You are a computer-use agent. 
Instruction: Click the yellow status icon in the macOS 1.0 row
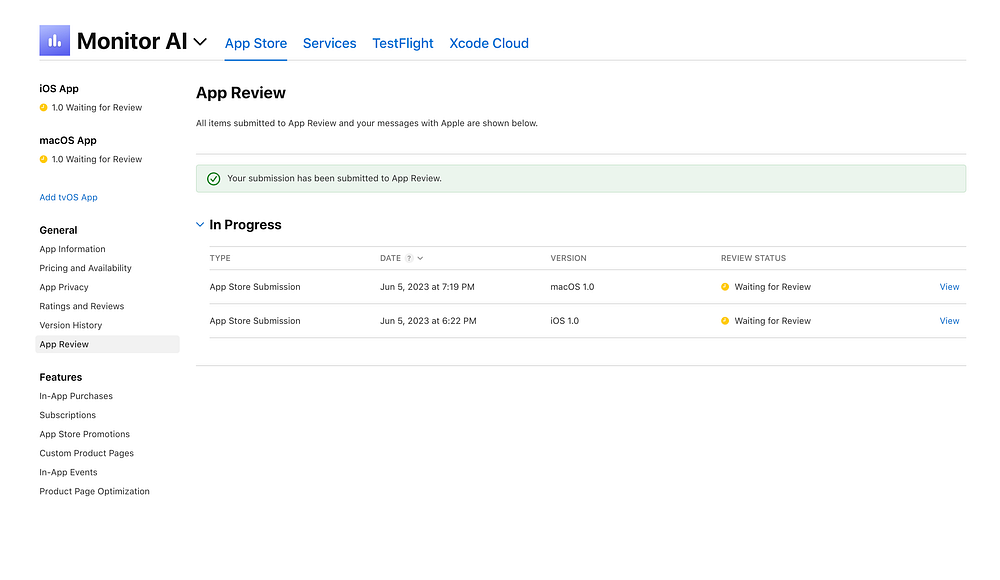[x=725, y=287]
